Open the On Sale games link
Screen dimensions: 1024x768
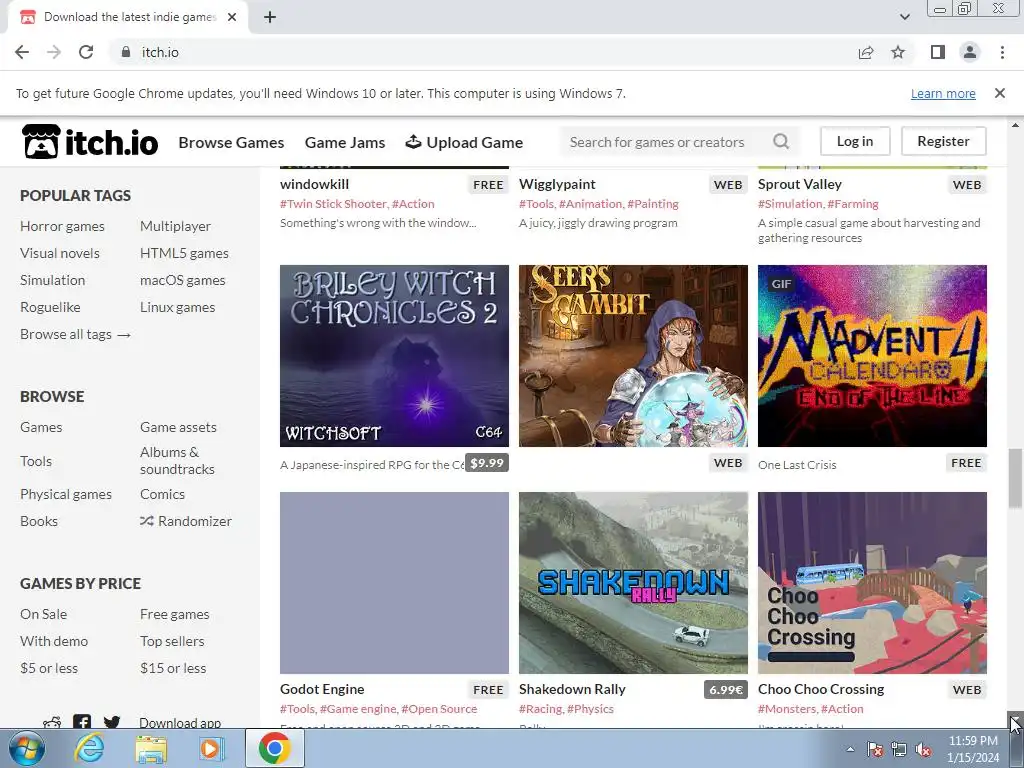pyautogui.click(x=44, y=614)
